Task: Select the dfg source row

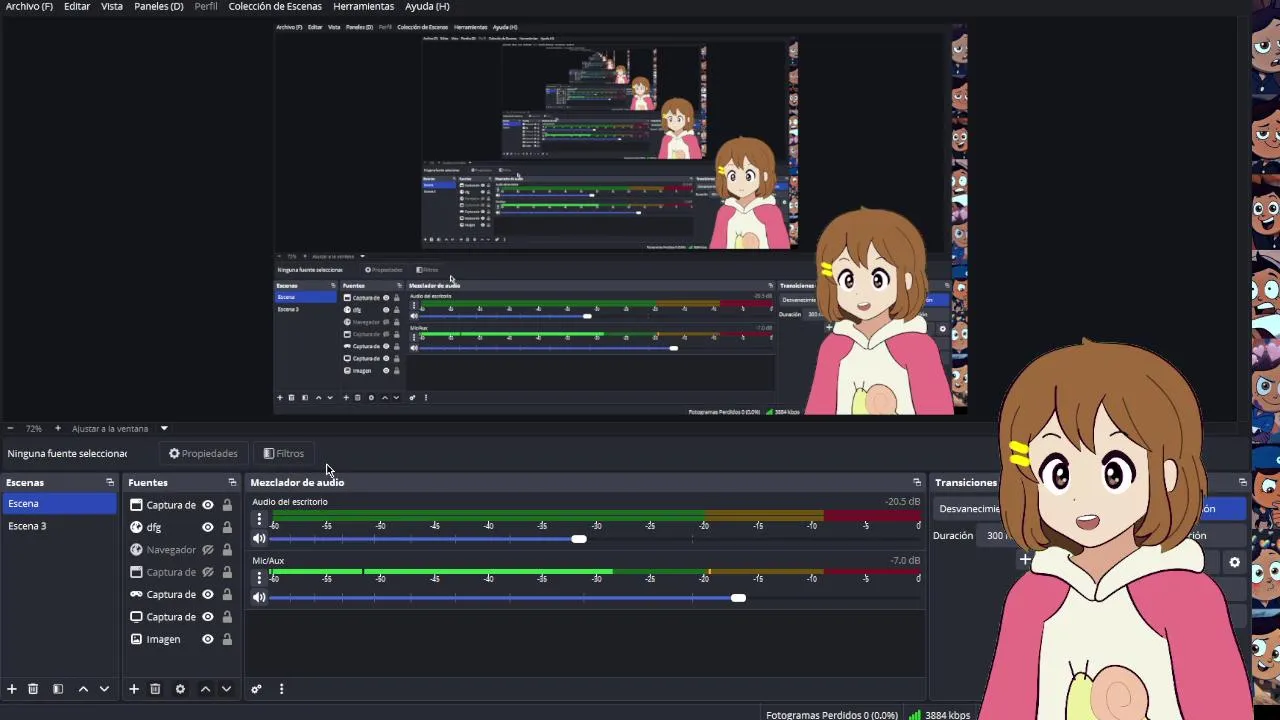Action: (x=181, y=527)
